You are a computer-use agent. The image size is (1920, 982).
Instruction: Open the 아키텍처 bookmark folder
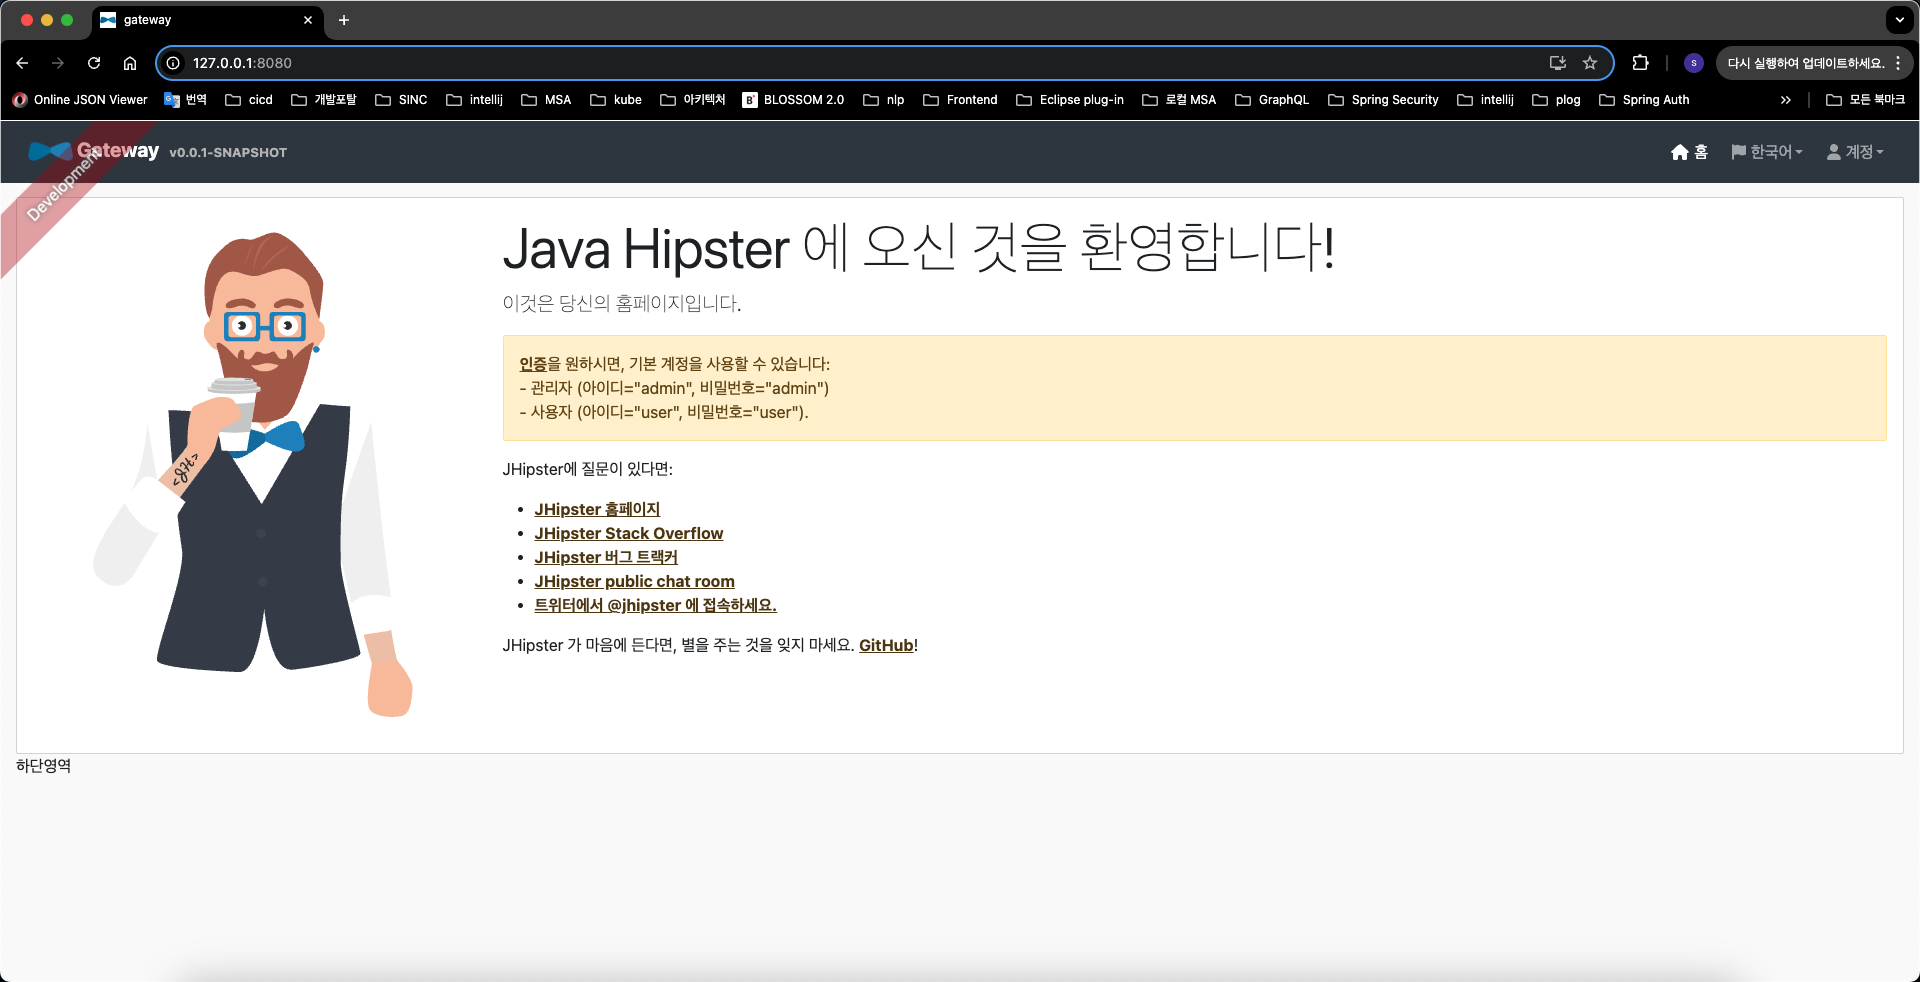click(693, 100)
